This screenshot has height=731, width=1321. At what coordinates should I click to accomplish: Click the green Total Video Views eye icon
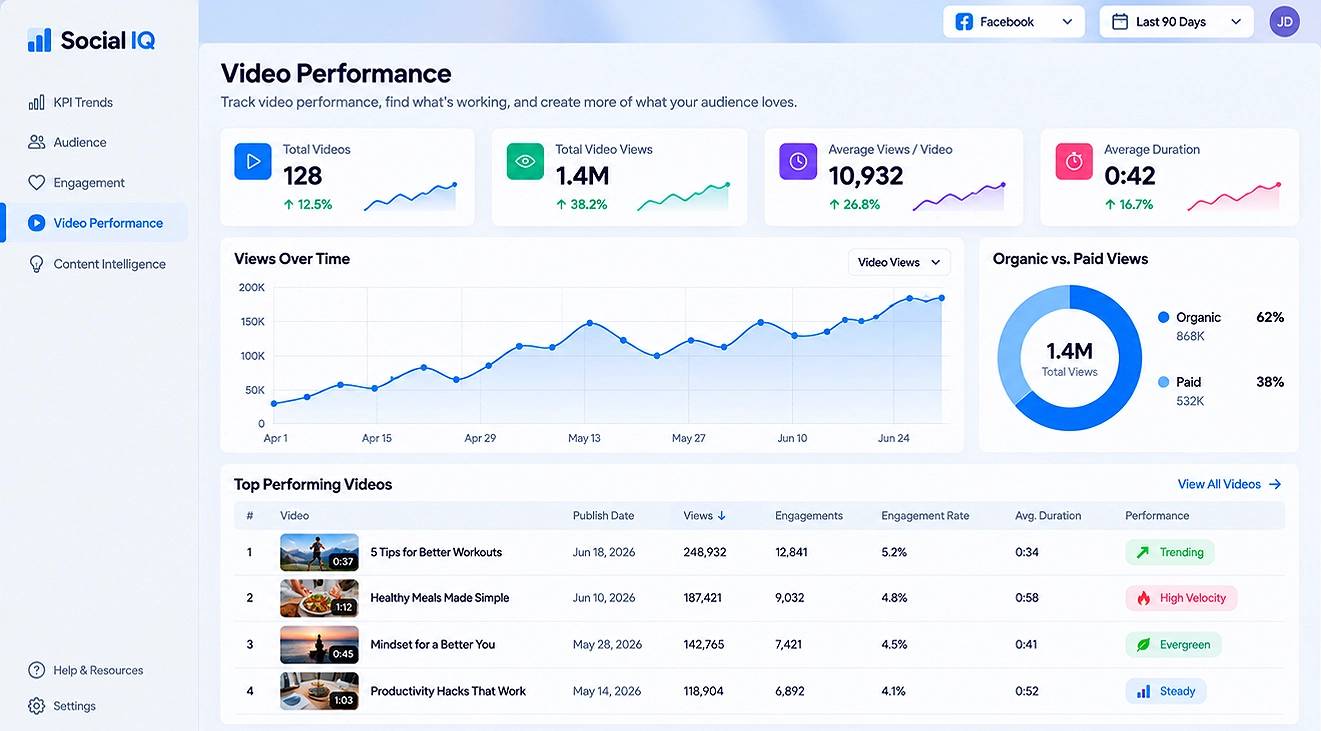[x=525, y=161]
